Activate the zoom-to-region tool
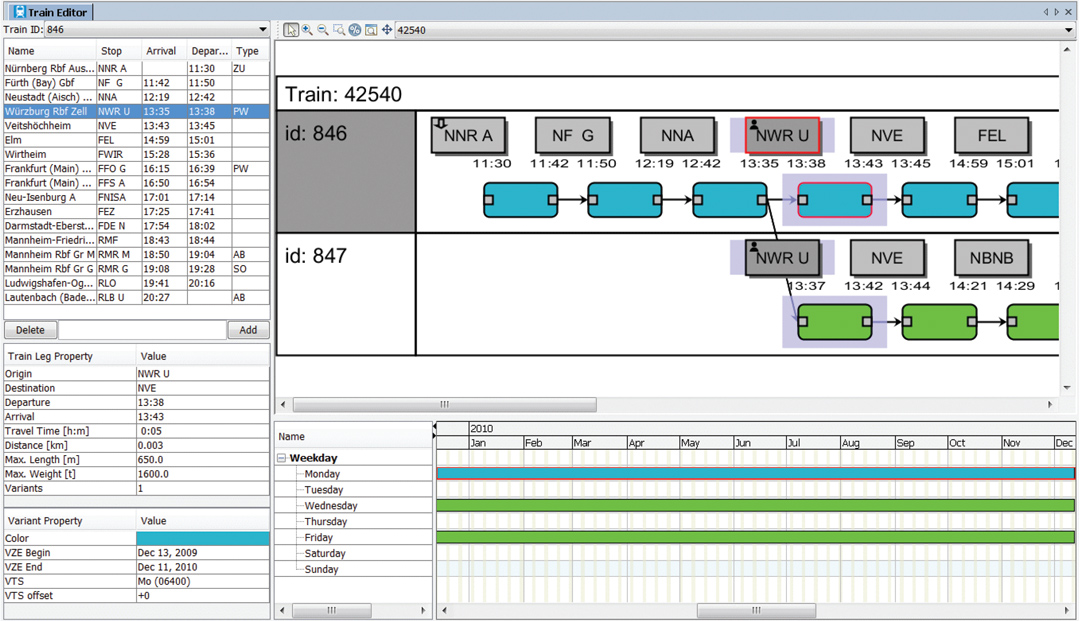 pos(338,30)
